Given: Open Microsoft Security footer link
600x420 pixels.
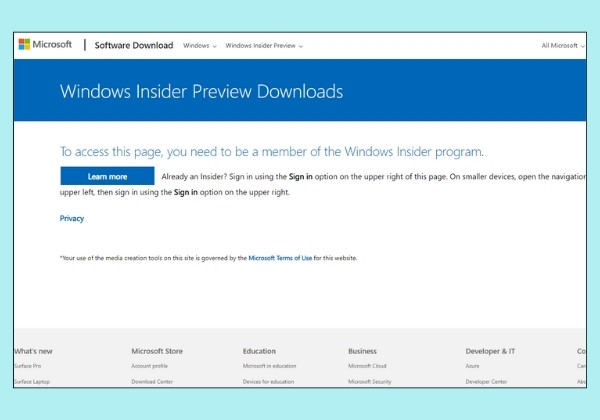Looking at the screenshot, I should 370,381.
